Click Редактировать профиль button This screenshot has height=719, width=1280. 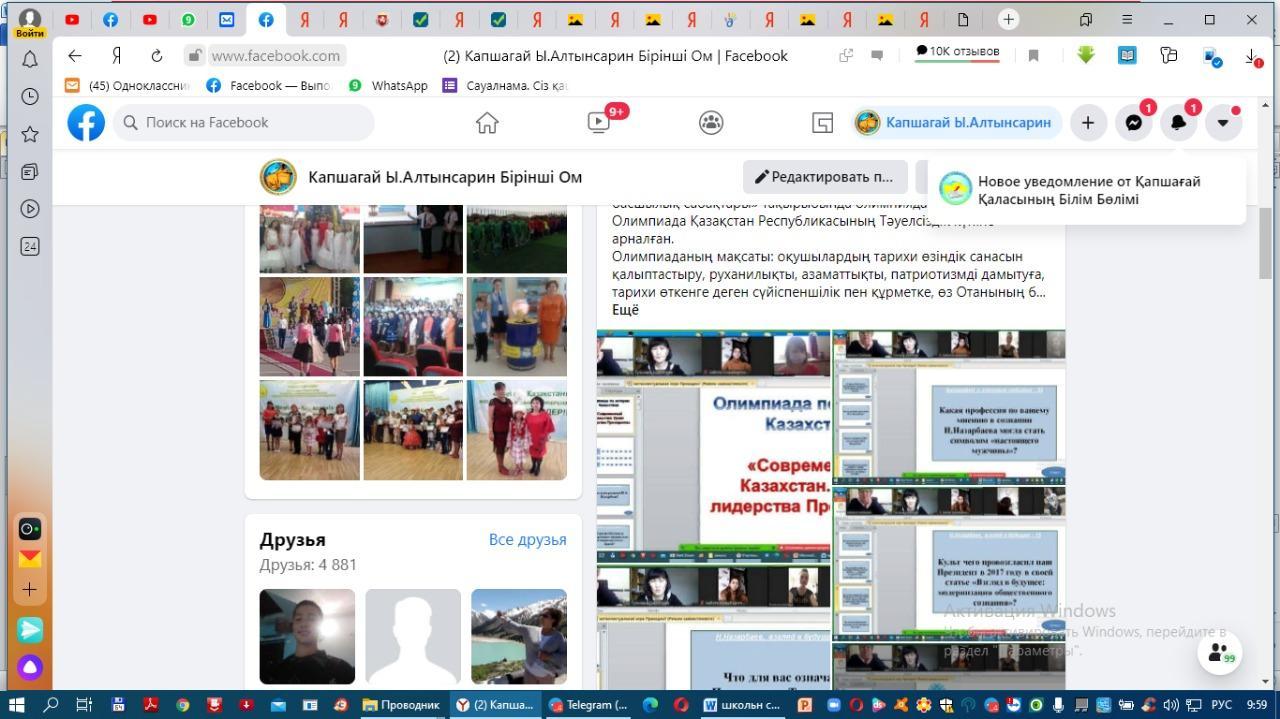[x=825, y=177]
